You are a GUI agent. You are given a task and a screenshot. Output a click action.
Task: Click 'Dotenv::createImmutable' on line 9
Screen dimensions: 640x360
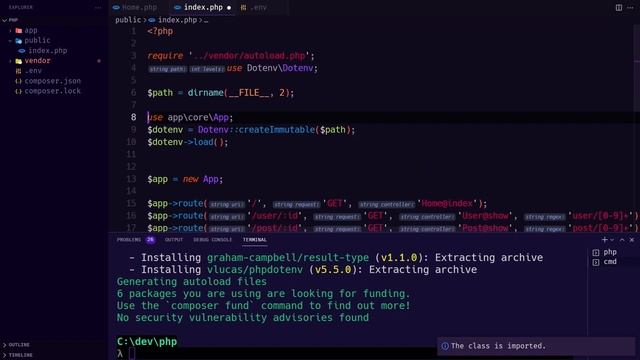point(256,130)
